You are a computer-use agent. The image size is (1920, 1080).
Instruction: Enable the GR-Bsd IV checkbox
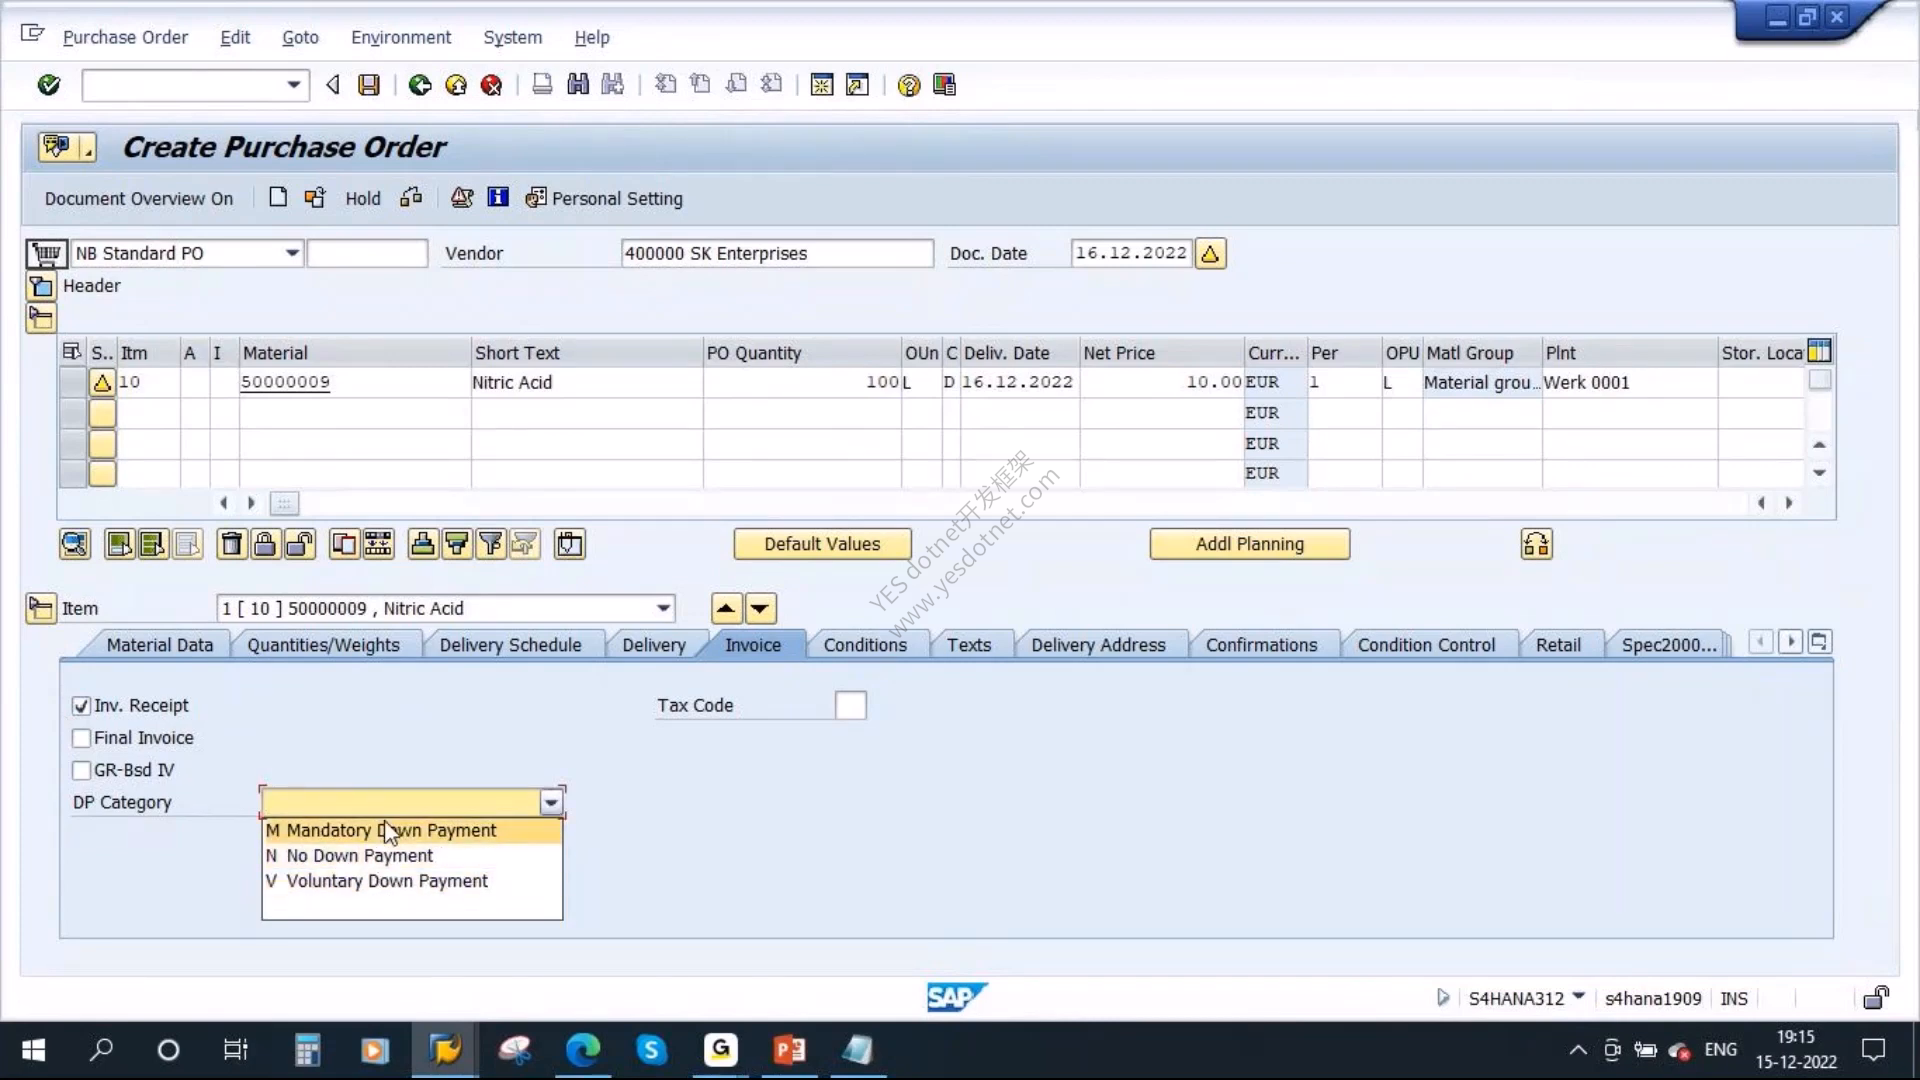point(82,770)
